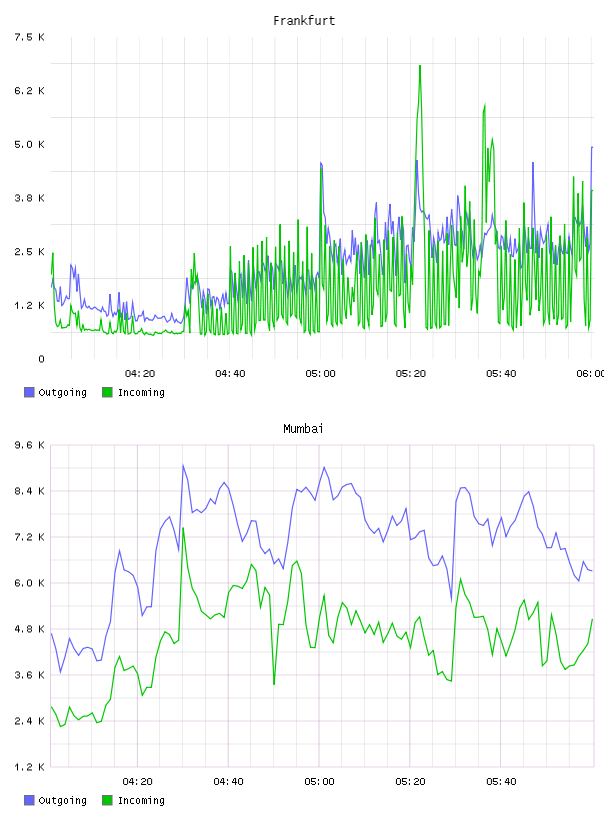Select the Outgoing label in Mumbai legend
The width and height of the screenshot is (608, 816).
point(62,801)
